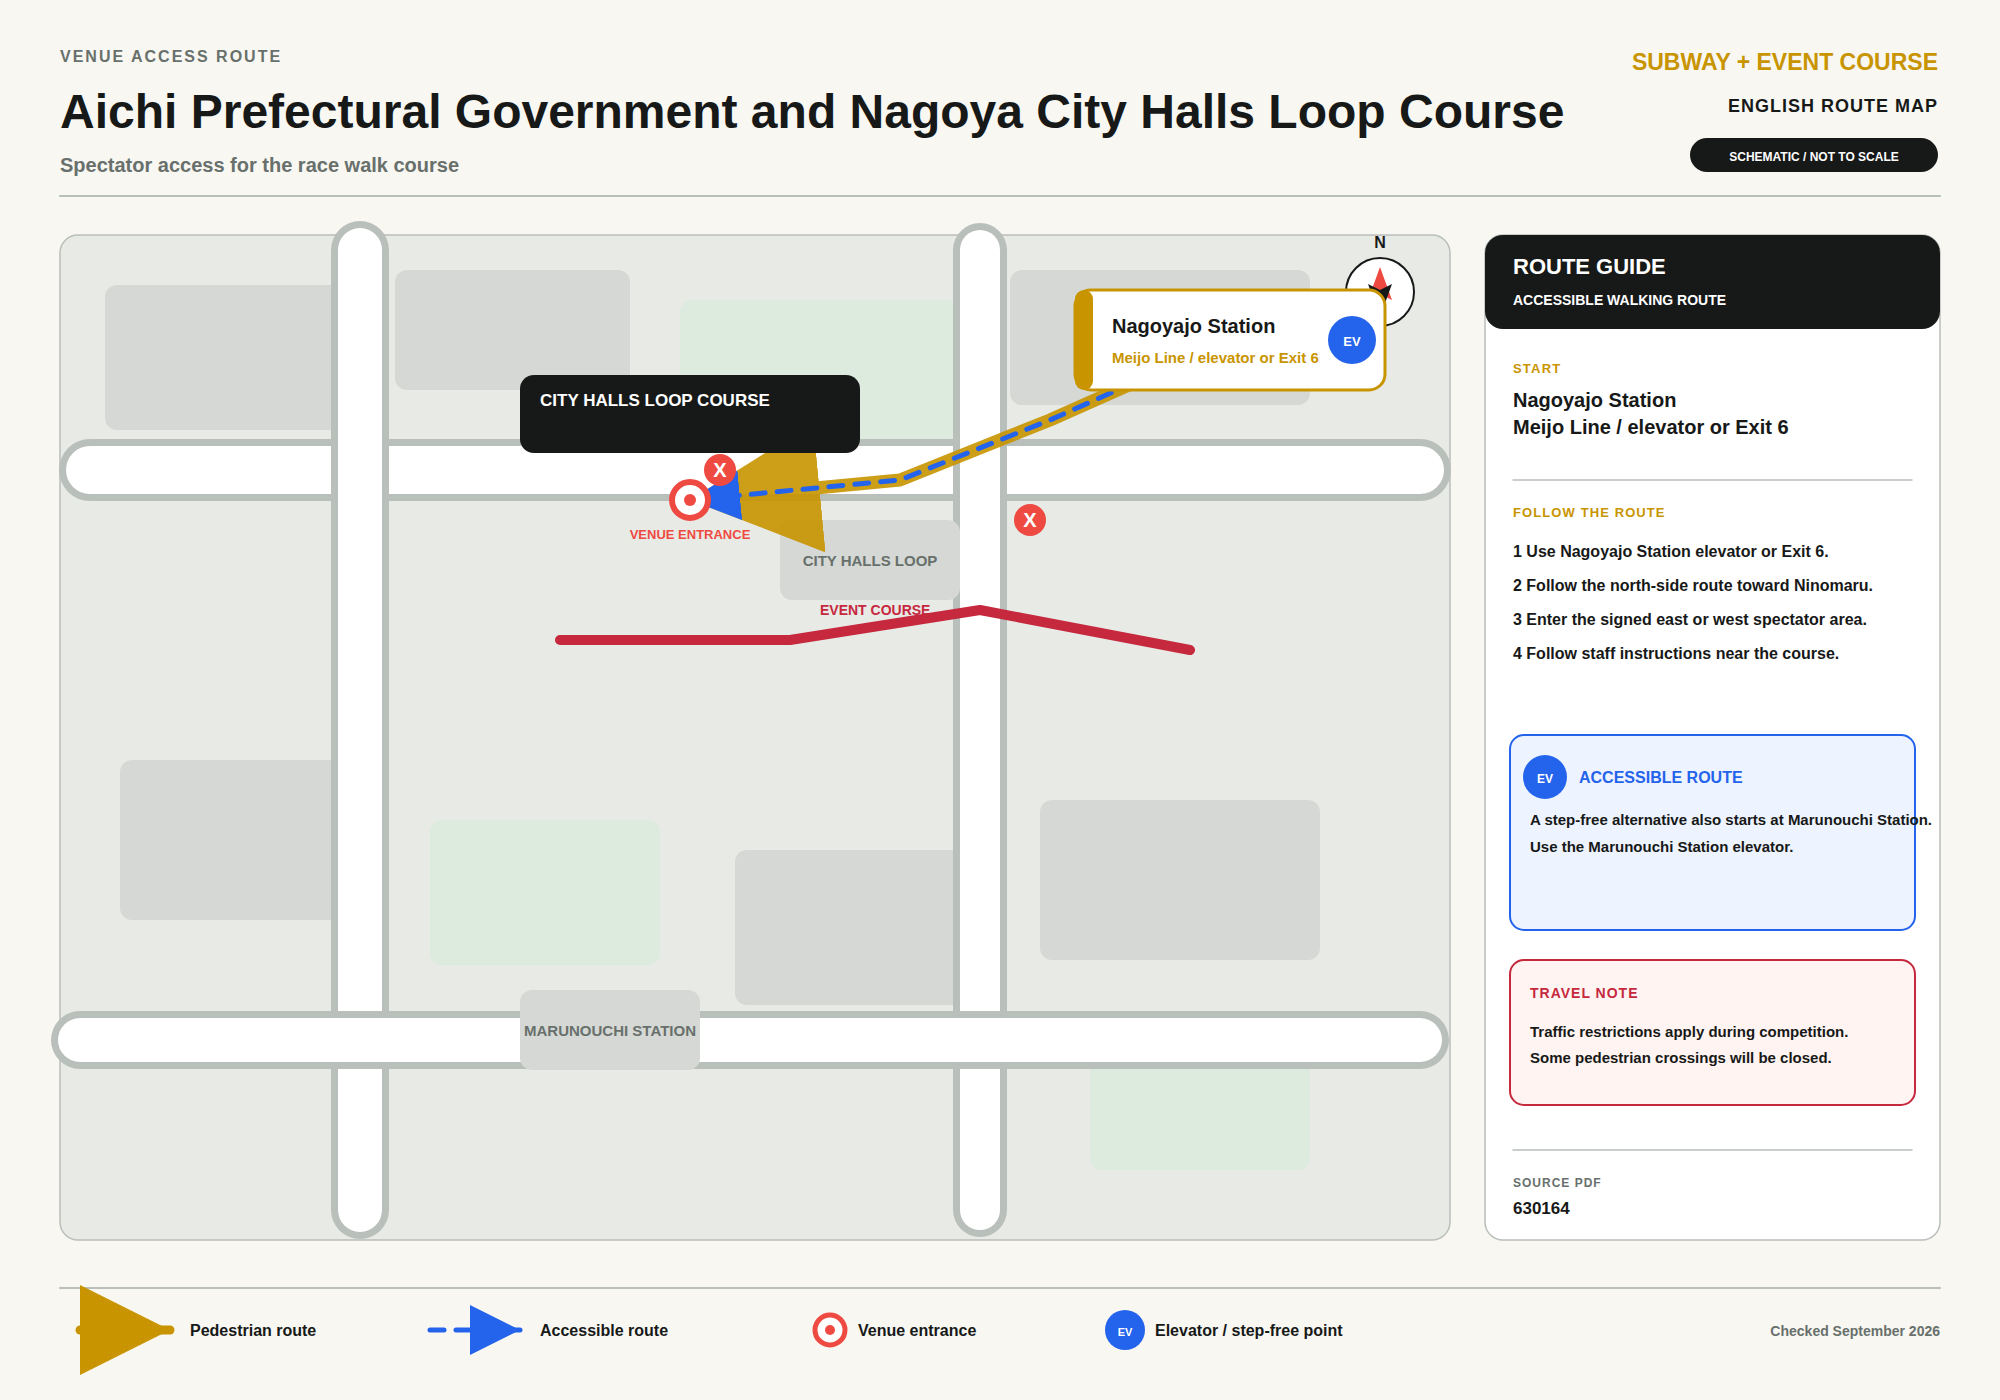The image size is (2000, 1400).
Task: Click the Follow the Route heading
Action: pos(1589,513)
